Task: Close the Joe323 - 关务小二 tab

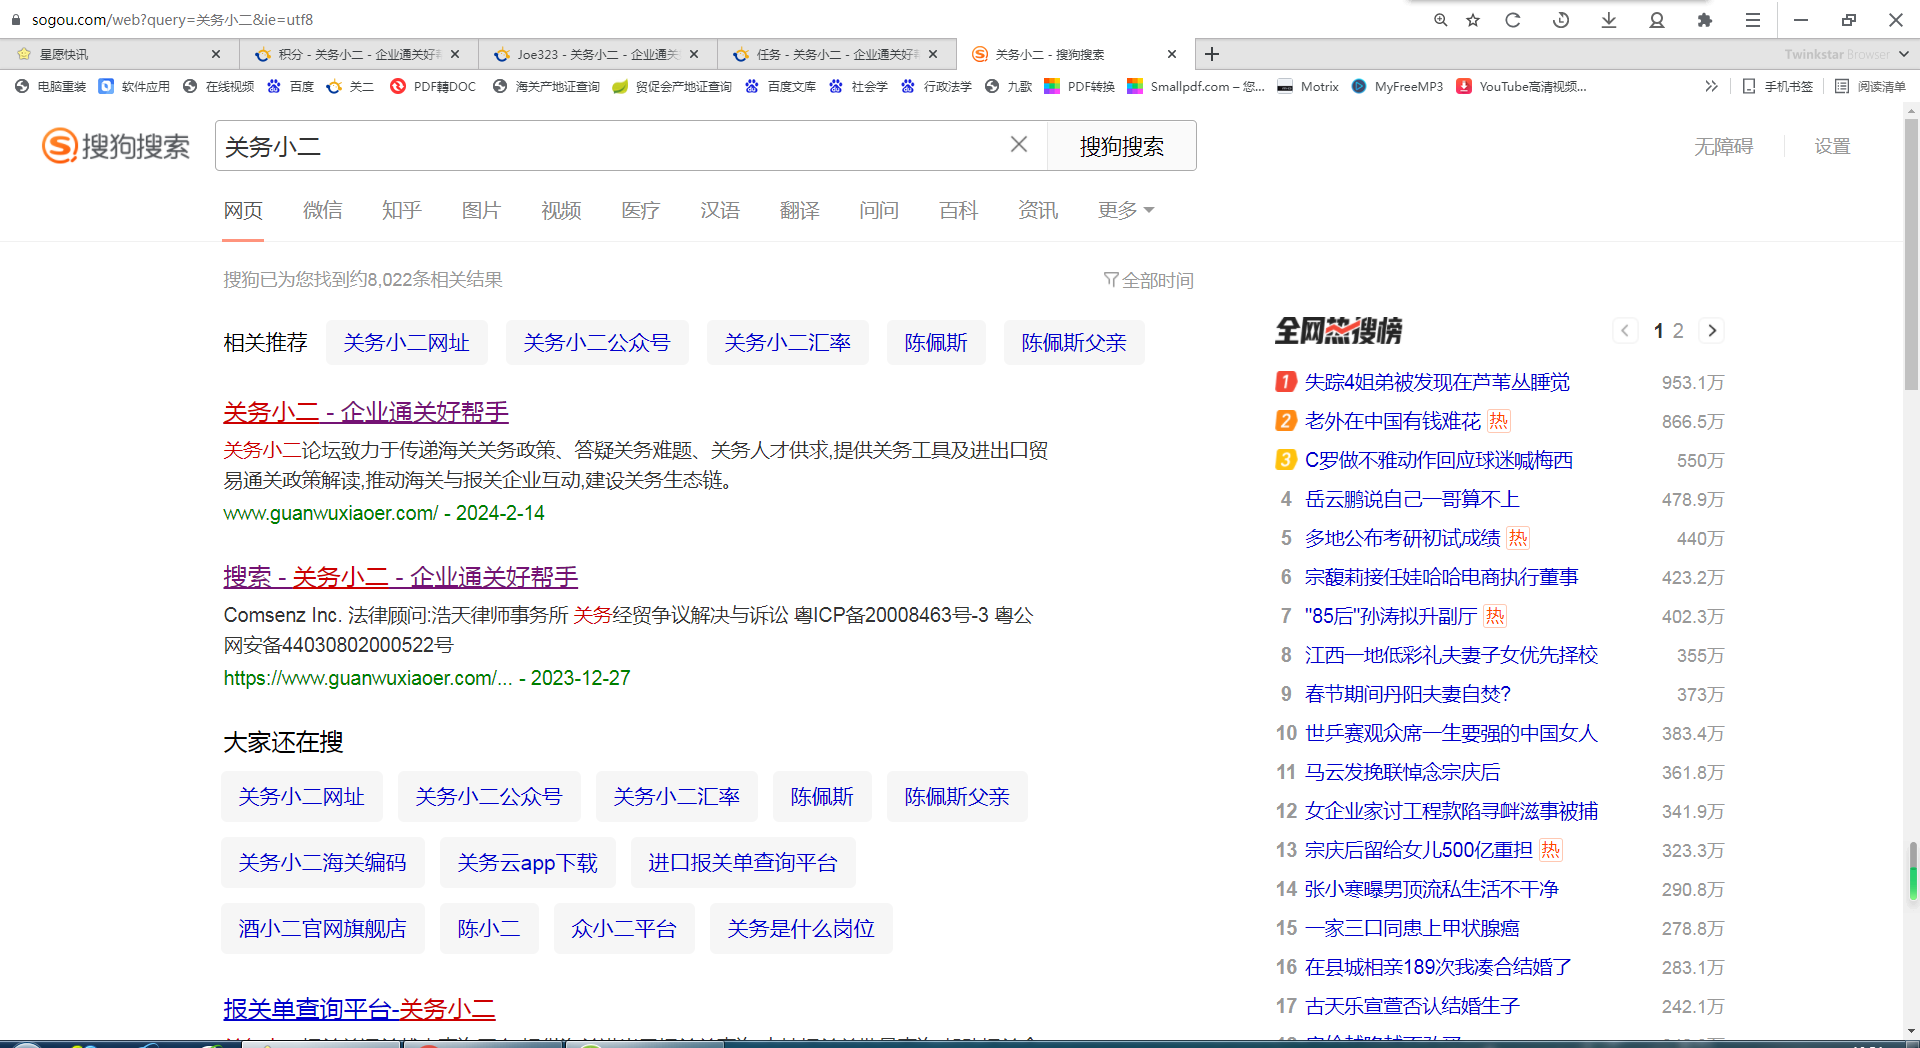Action: click(694, 54)
